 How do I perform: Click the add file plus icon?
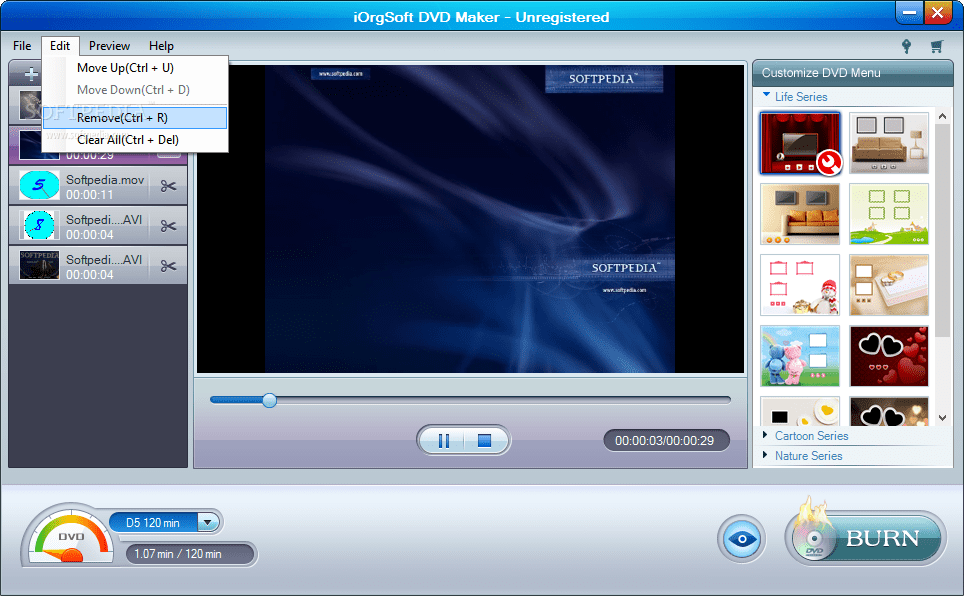coord(30,74)
